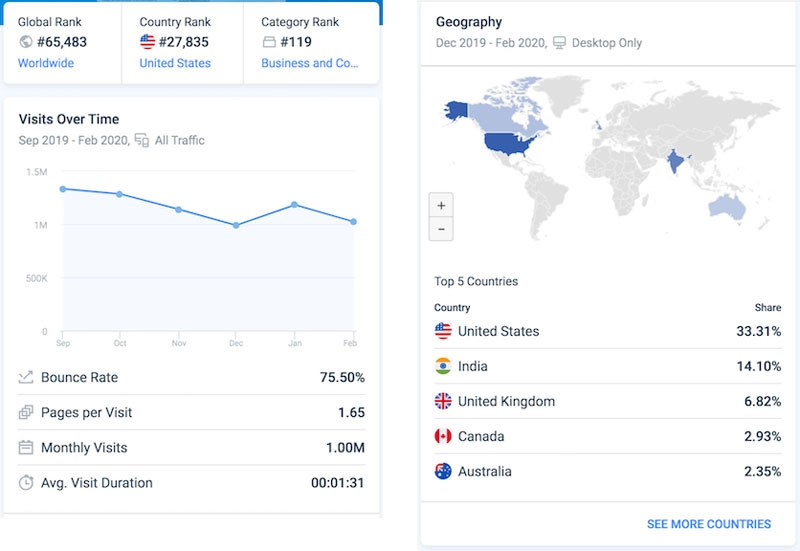800x551 pixels.
Task: Click See More Countries link
Action: 708,524
